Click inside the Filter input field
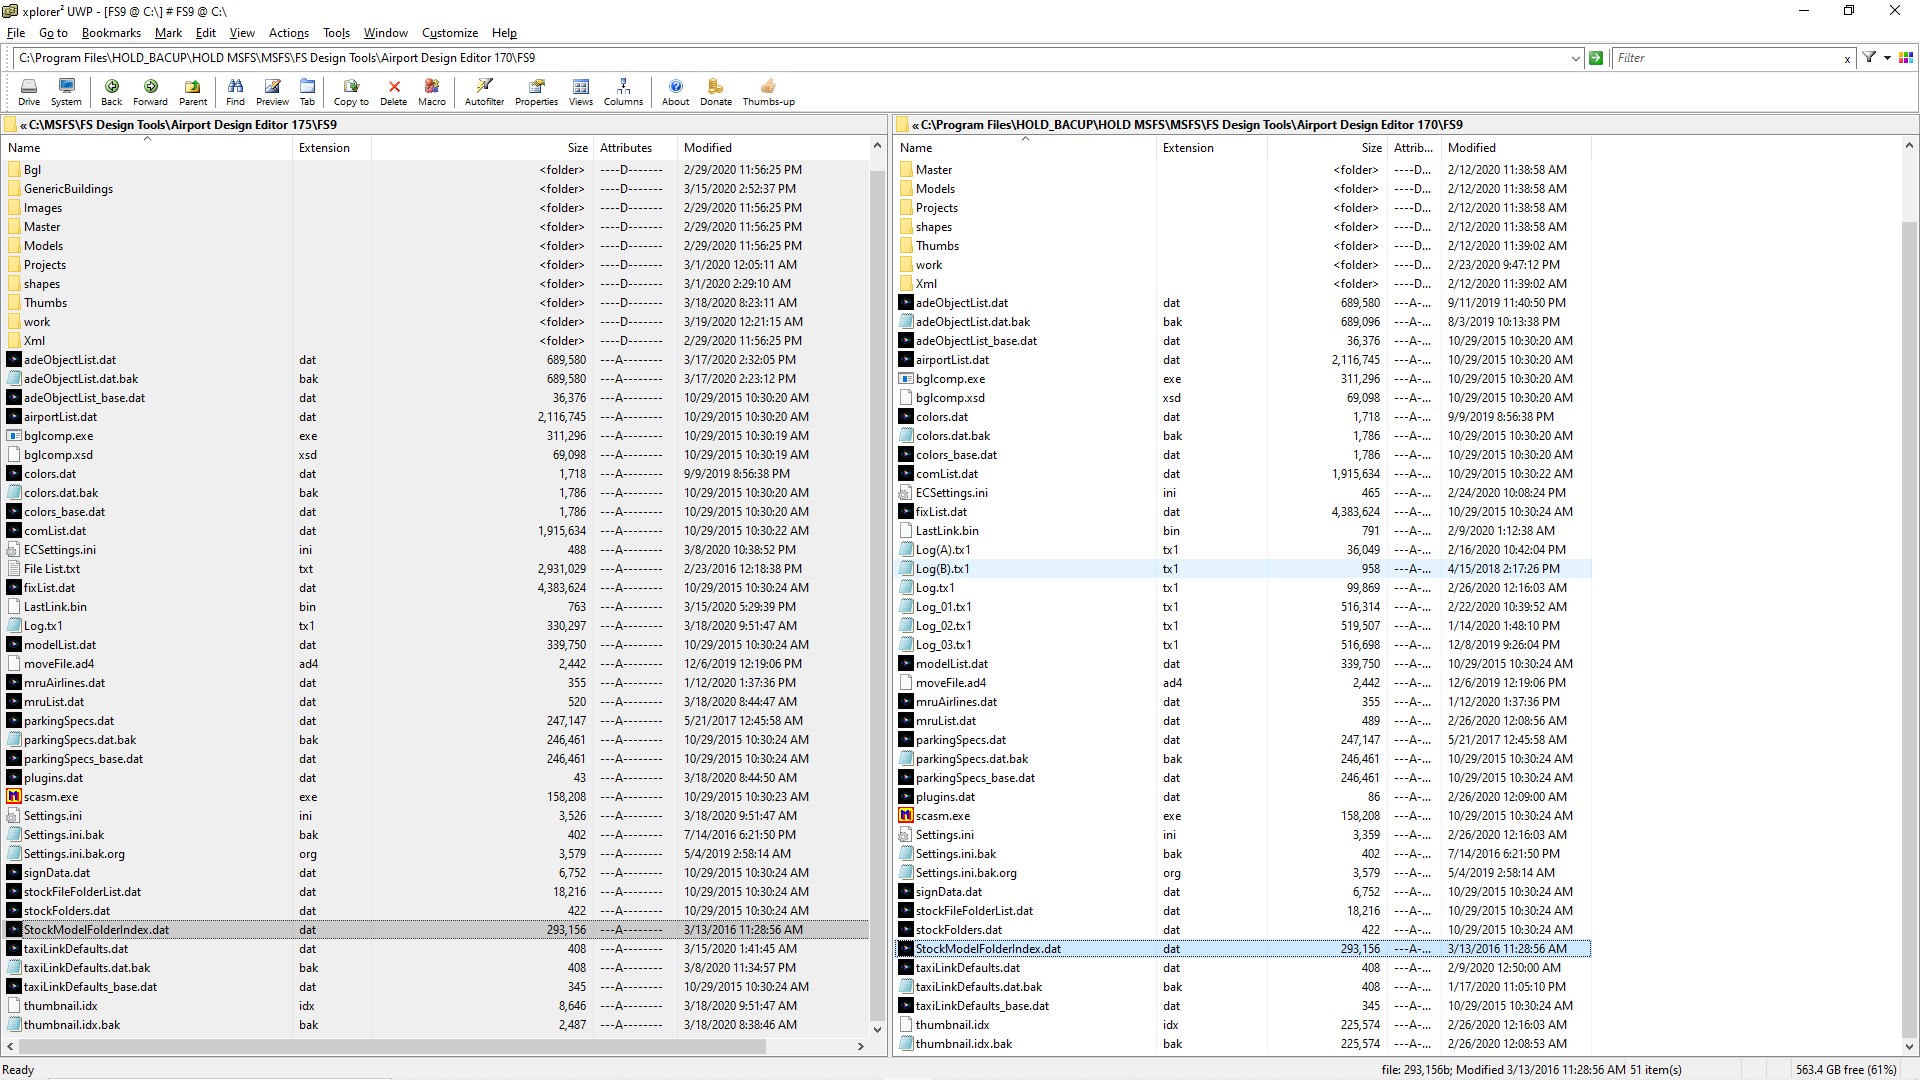1920x1080 pixels. click(1725, 58)
